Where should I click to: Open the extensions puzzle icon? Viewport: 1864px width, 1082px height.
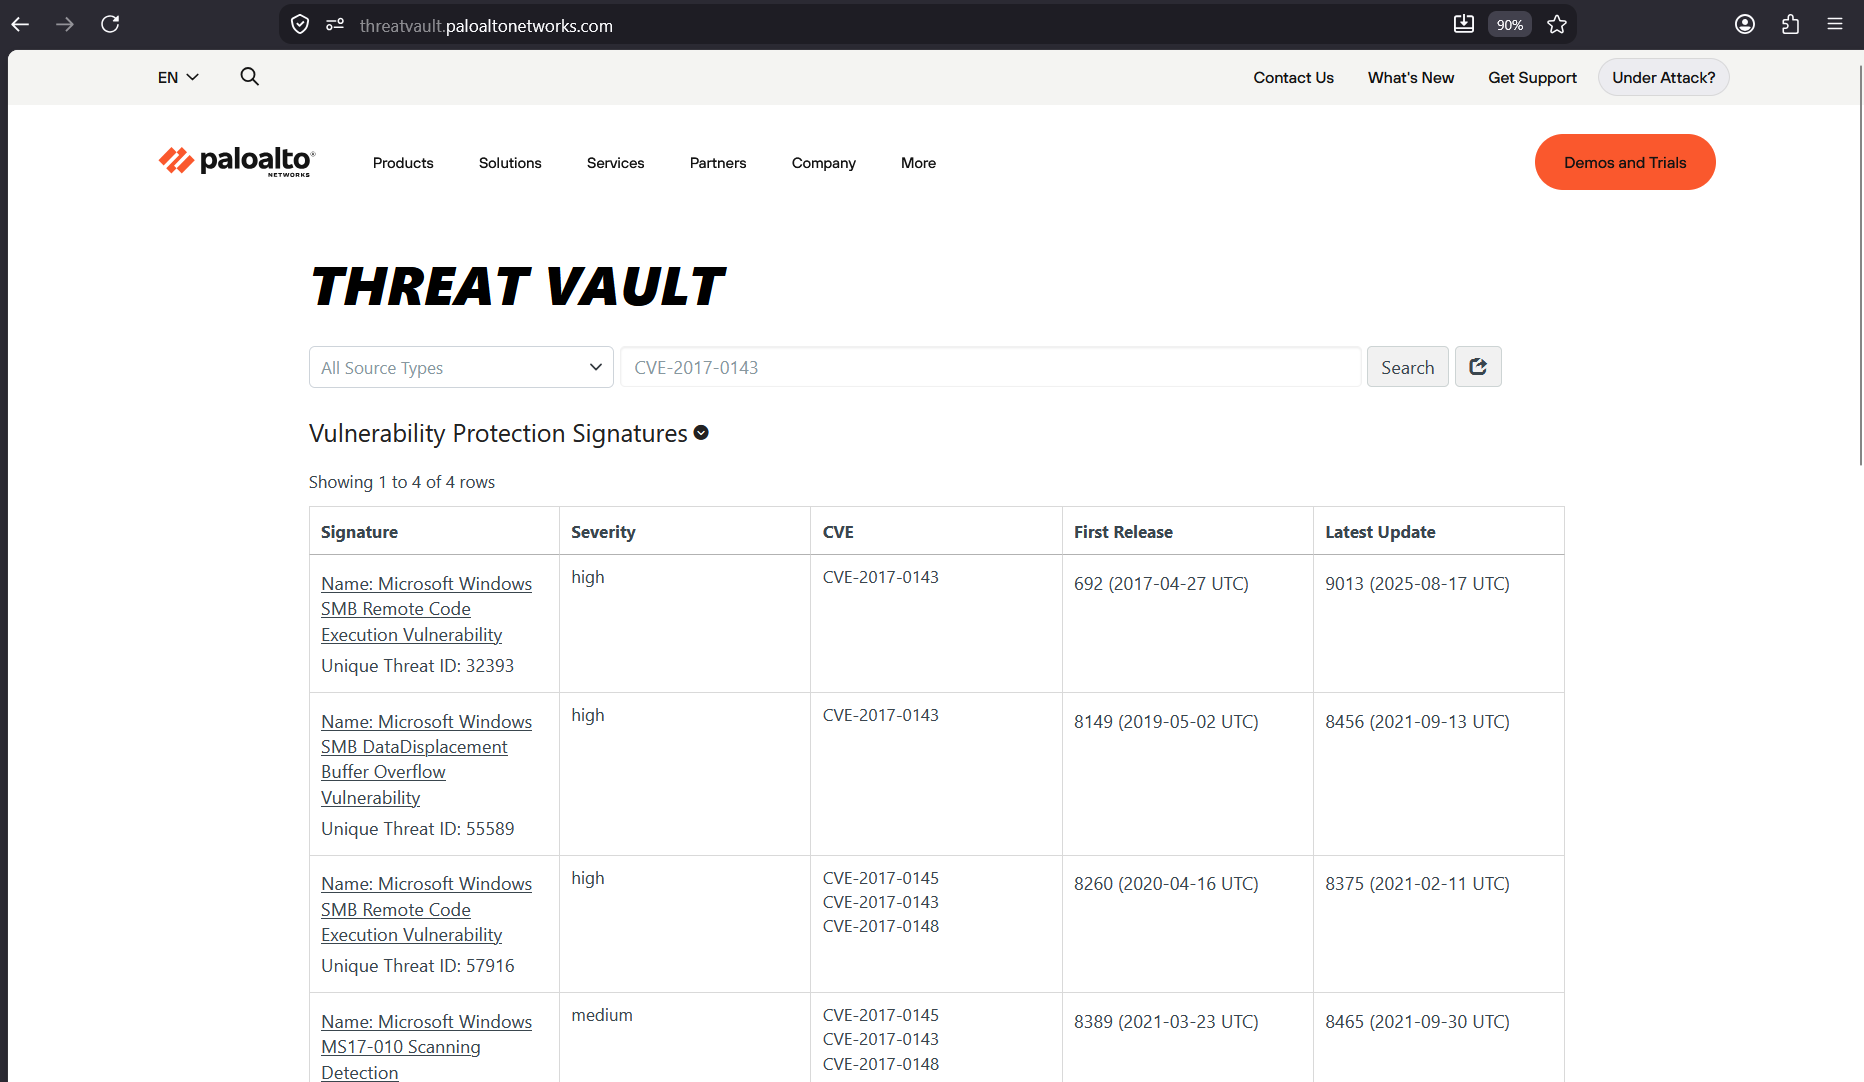click(x=1790, y=25)
